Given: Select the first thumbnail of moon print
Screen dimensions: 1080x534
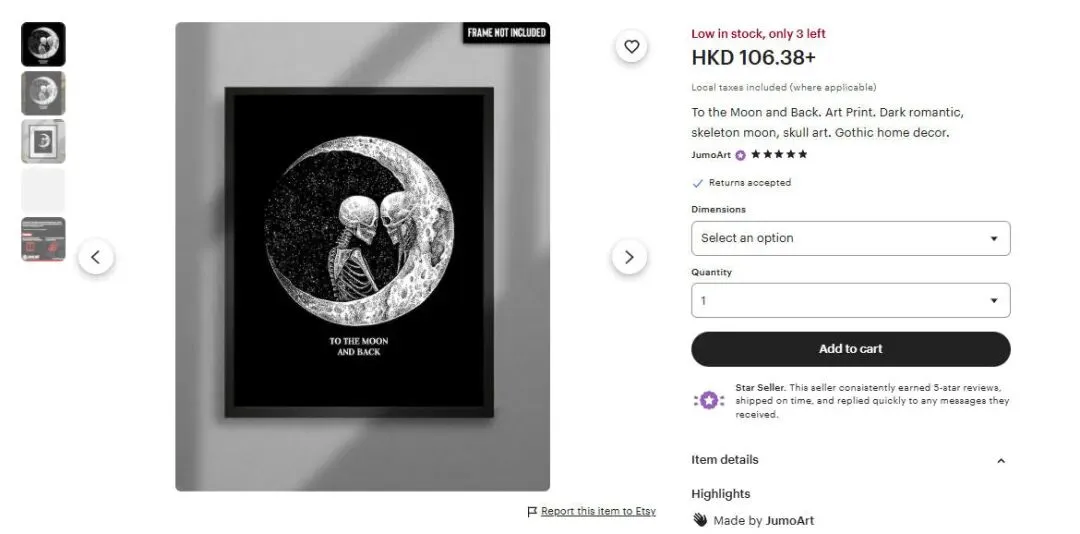Looking at the screenshot, I should click(x=43, y=44).
